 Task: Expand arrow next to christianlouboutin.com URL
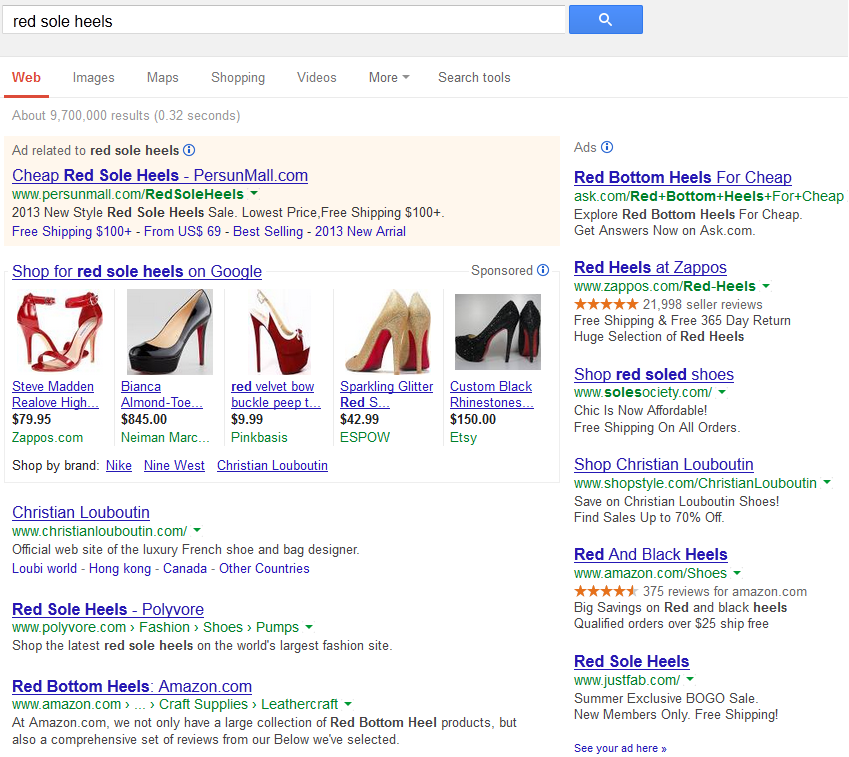(x=197, y=530)
